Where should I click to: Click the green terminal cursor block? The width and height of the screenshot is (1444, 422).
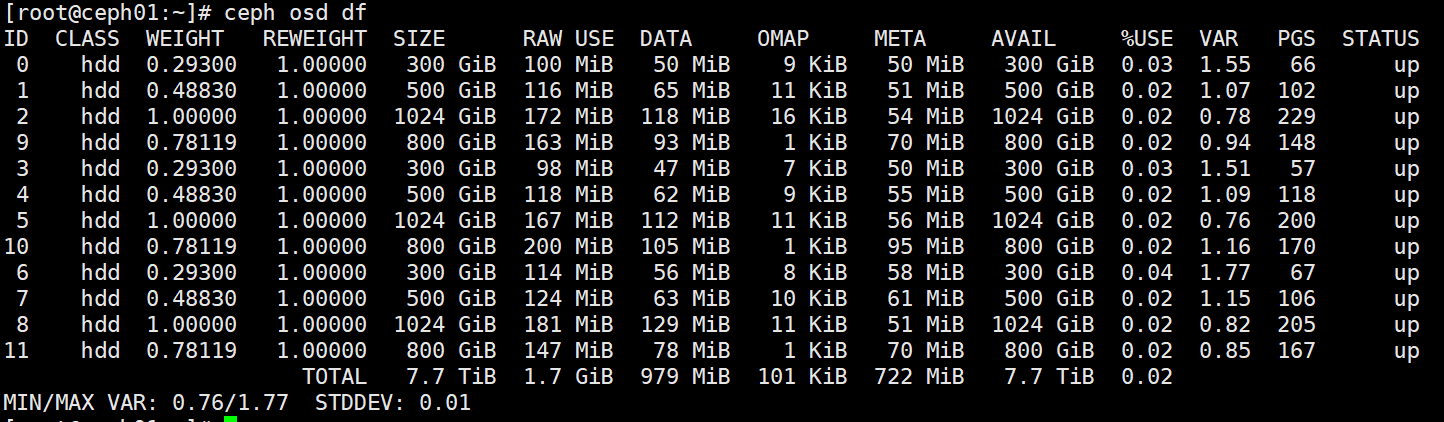tap(230, 419)
